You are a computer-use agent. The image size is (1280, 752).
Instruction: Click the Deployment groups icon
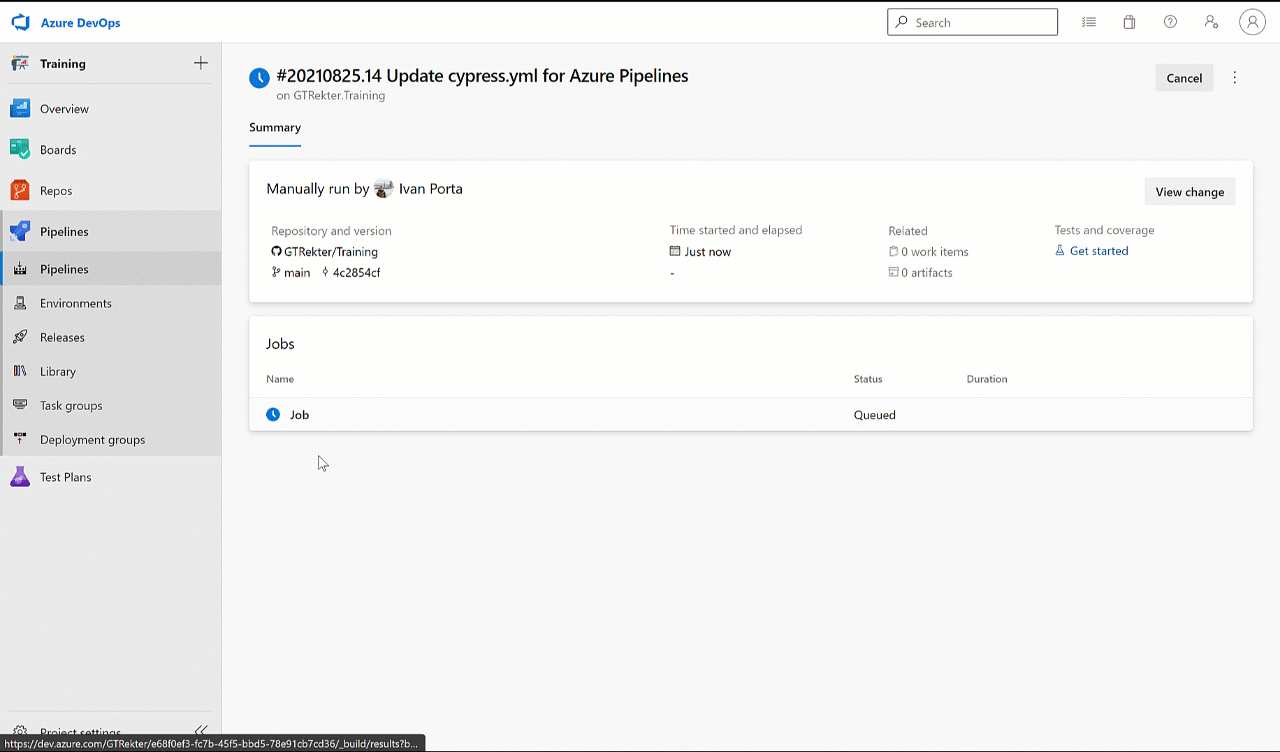pos(20,439)
